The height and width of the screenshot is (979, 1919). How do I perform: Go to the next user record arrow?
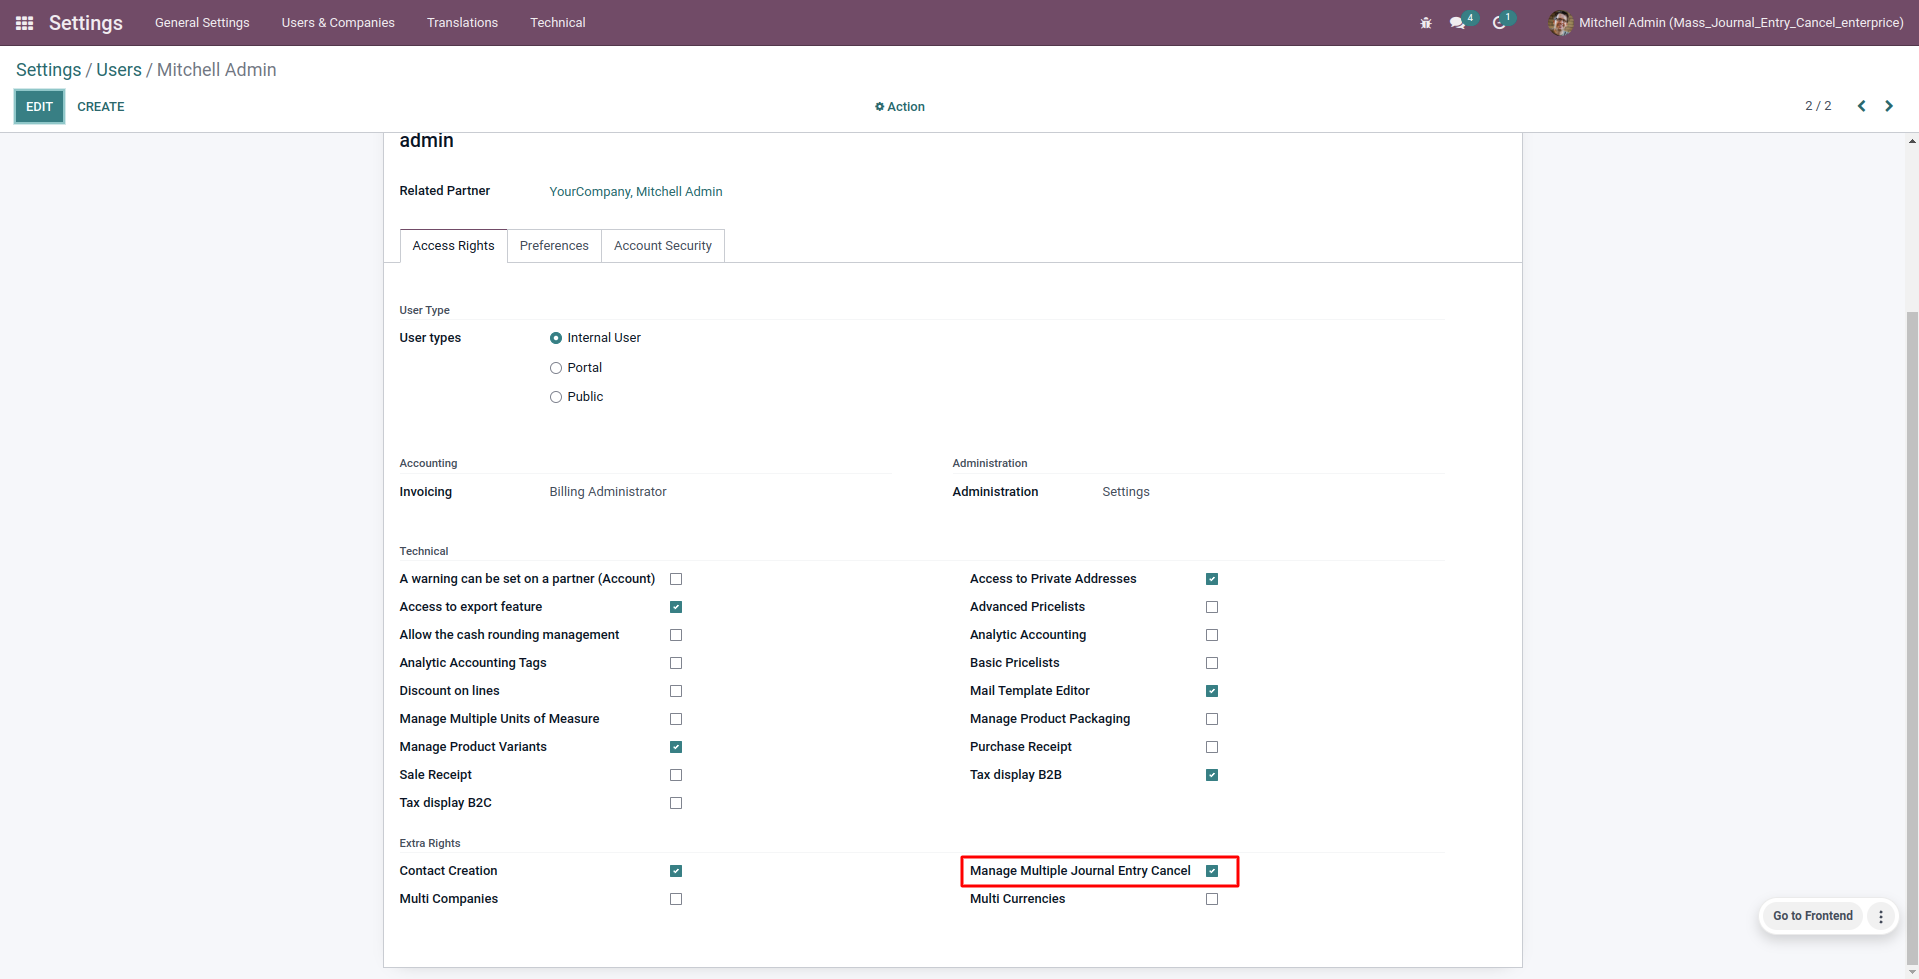1889,106
